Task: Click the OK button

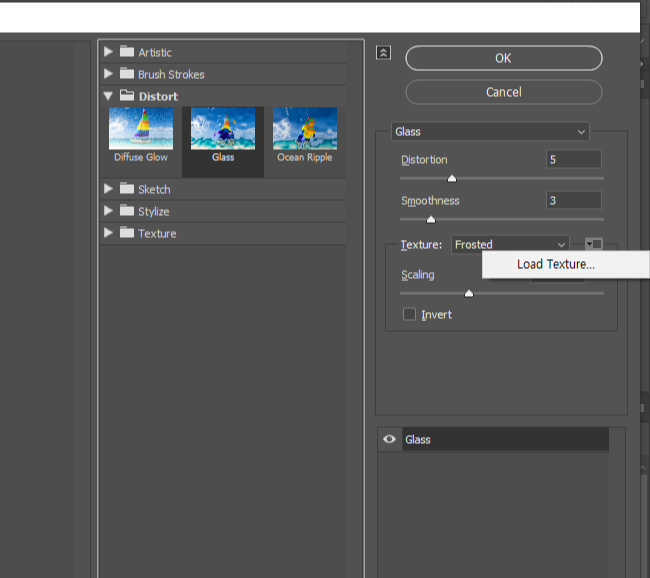Action: (504, 58)
